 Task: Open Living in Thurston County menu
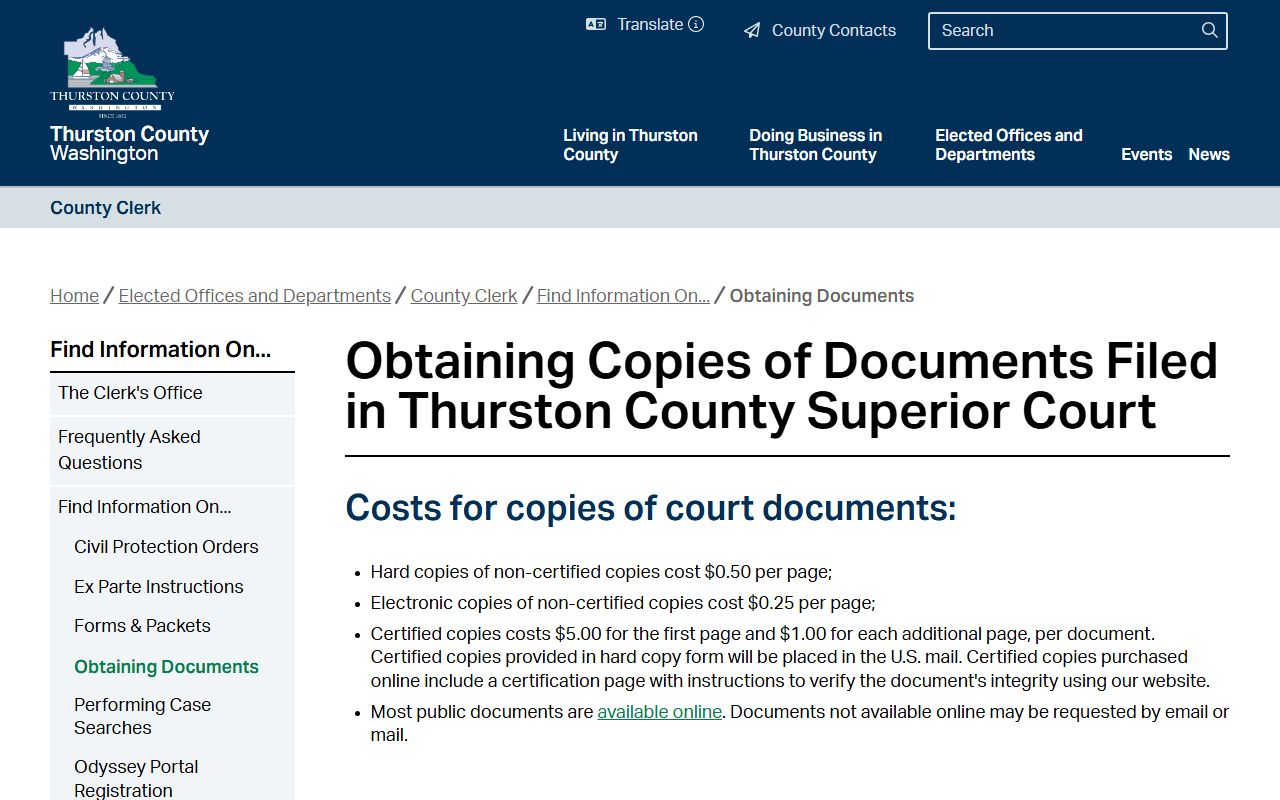630,145
